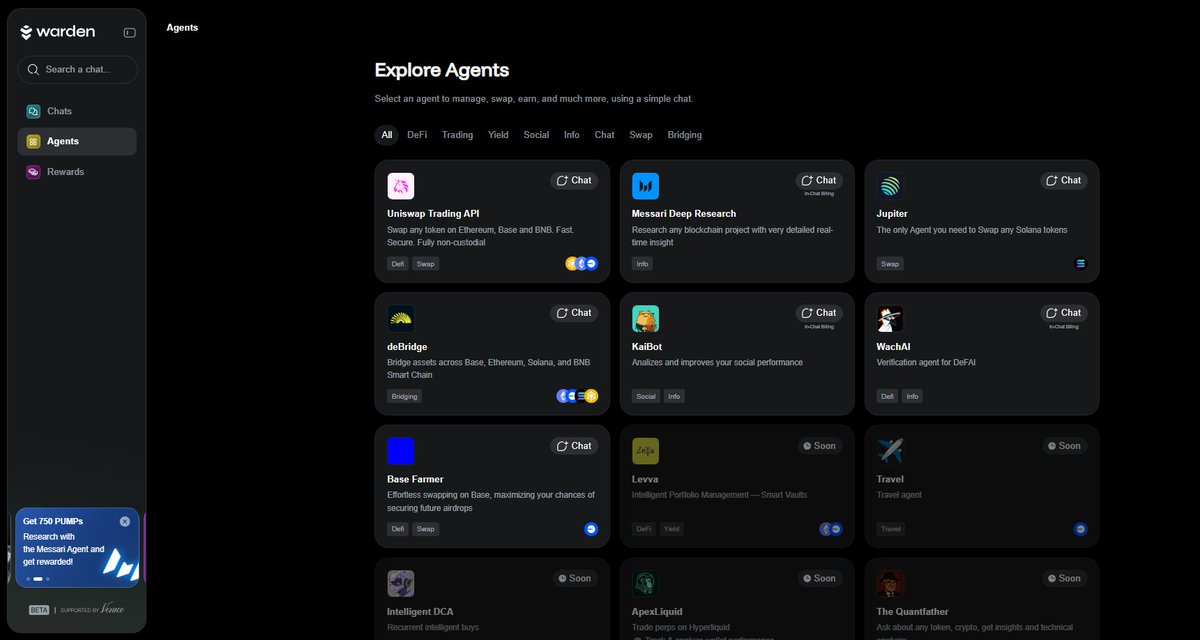Filter agents by Swap
Viewport: 1200px width, 640px height.
pos(641,135)
